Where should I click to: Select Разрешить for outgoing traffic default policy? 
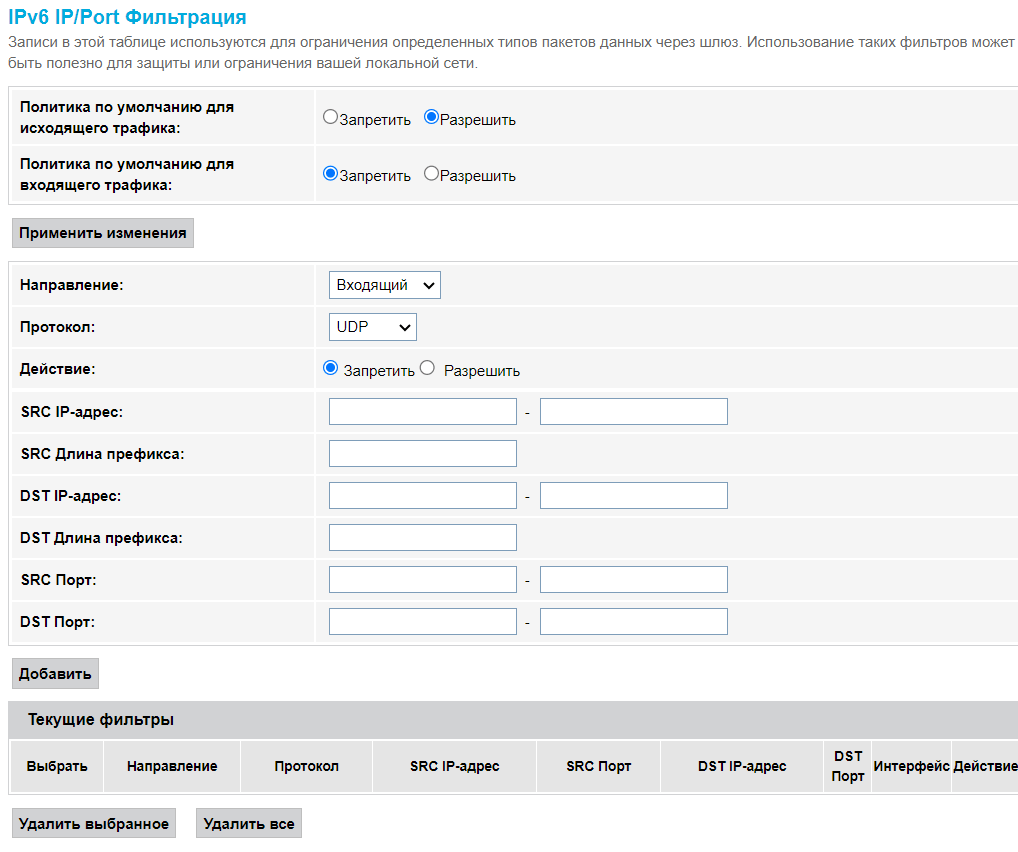431,118
